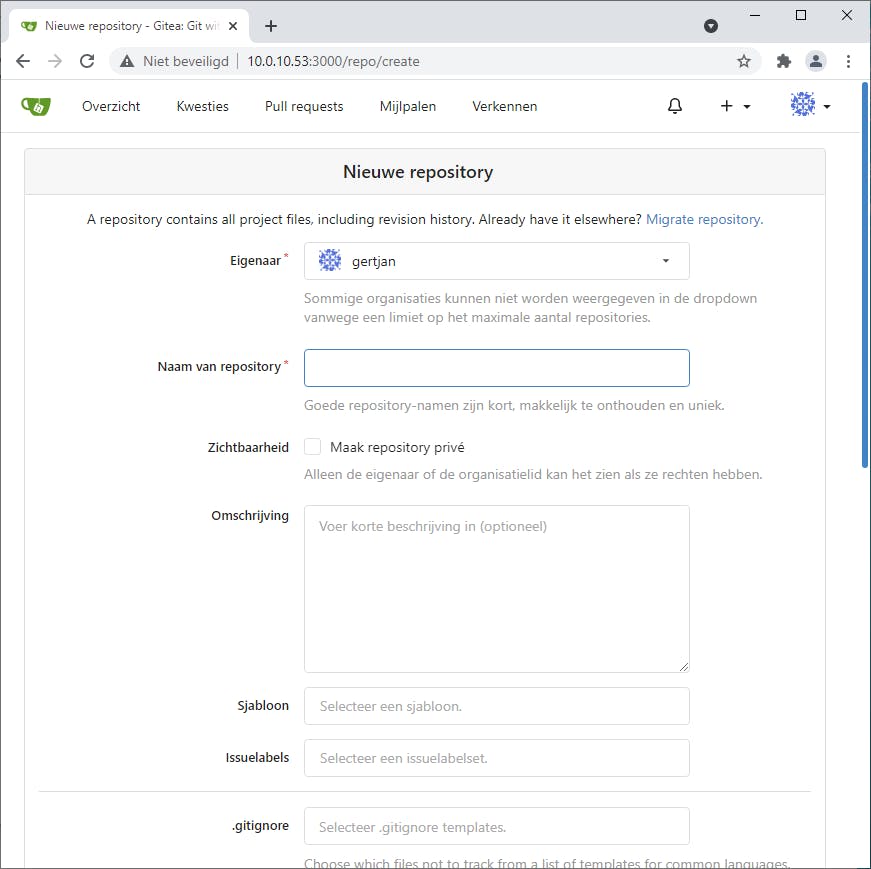Enable Maak repository privé
Viewport: 871px width, 869px height.
point(311,446)
